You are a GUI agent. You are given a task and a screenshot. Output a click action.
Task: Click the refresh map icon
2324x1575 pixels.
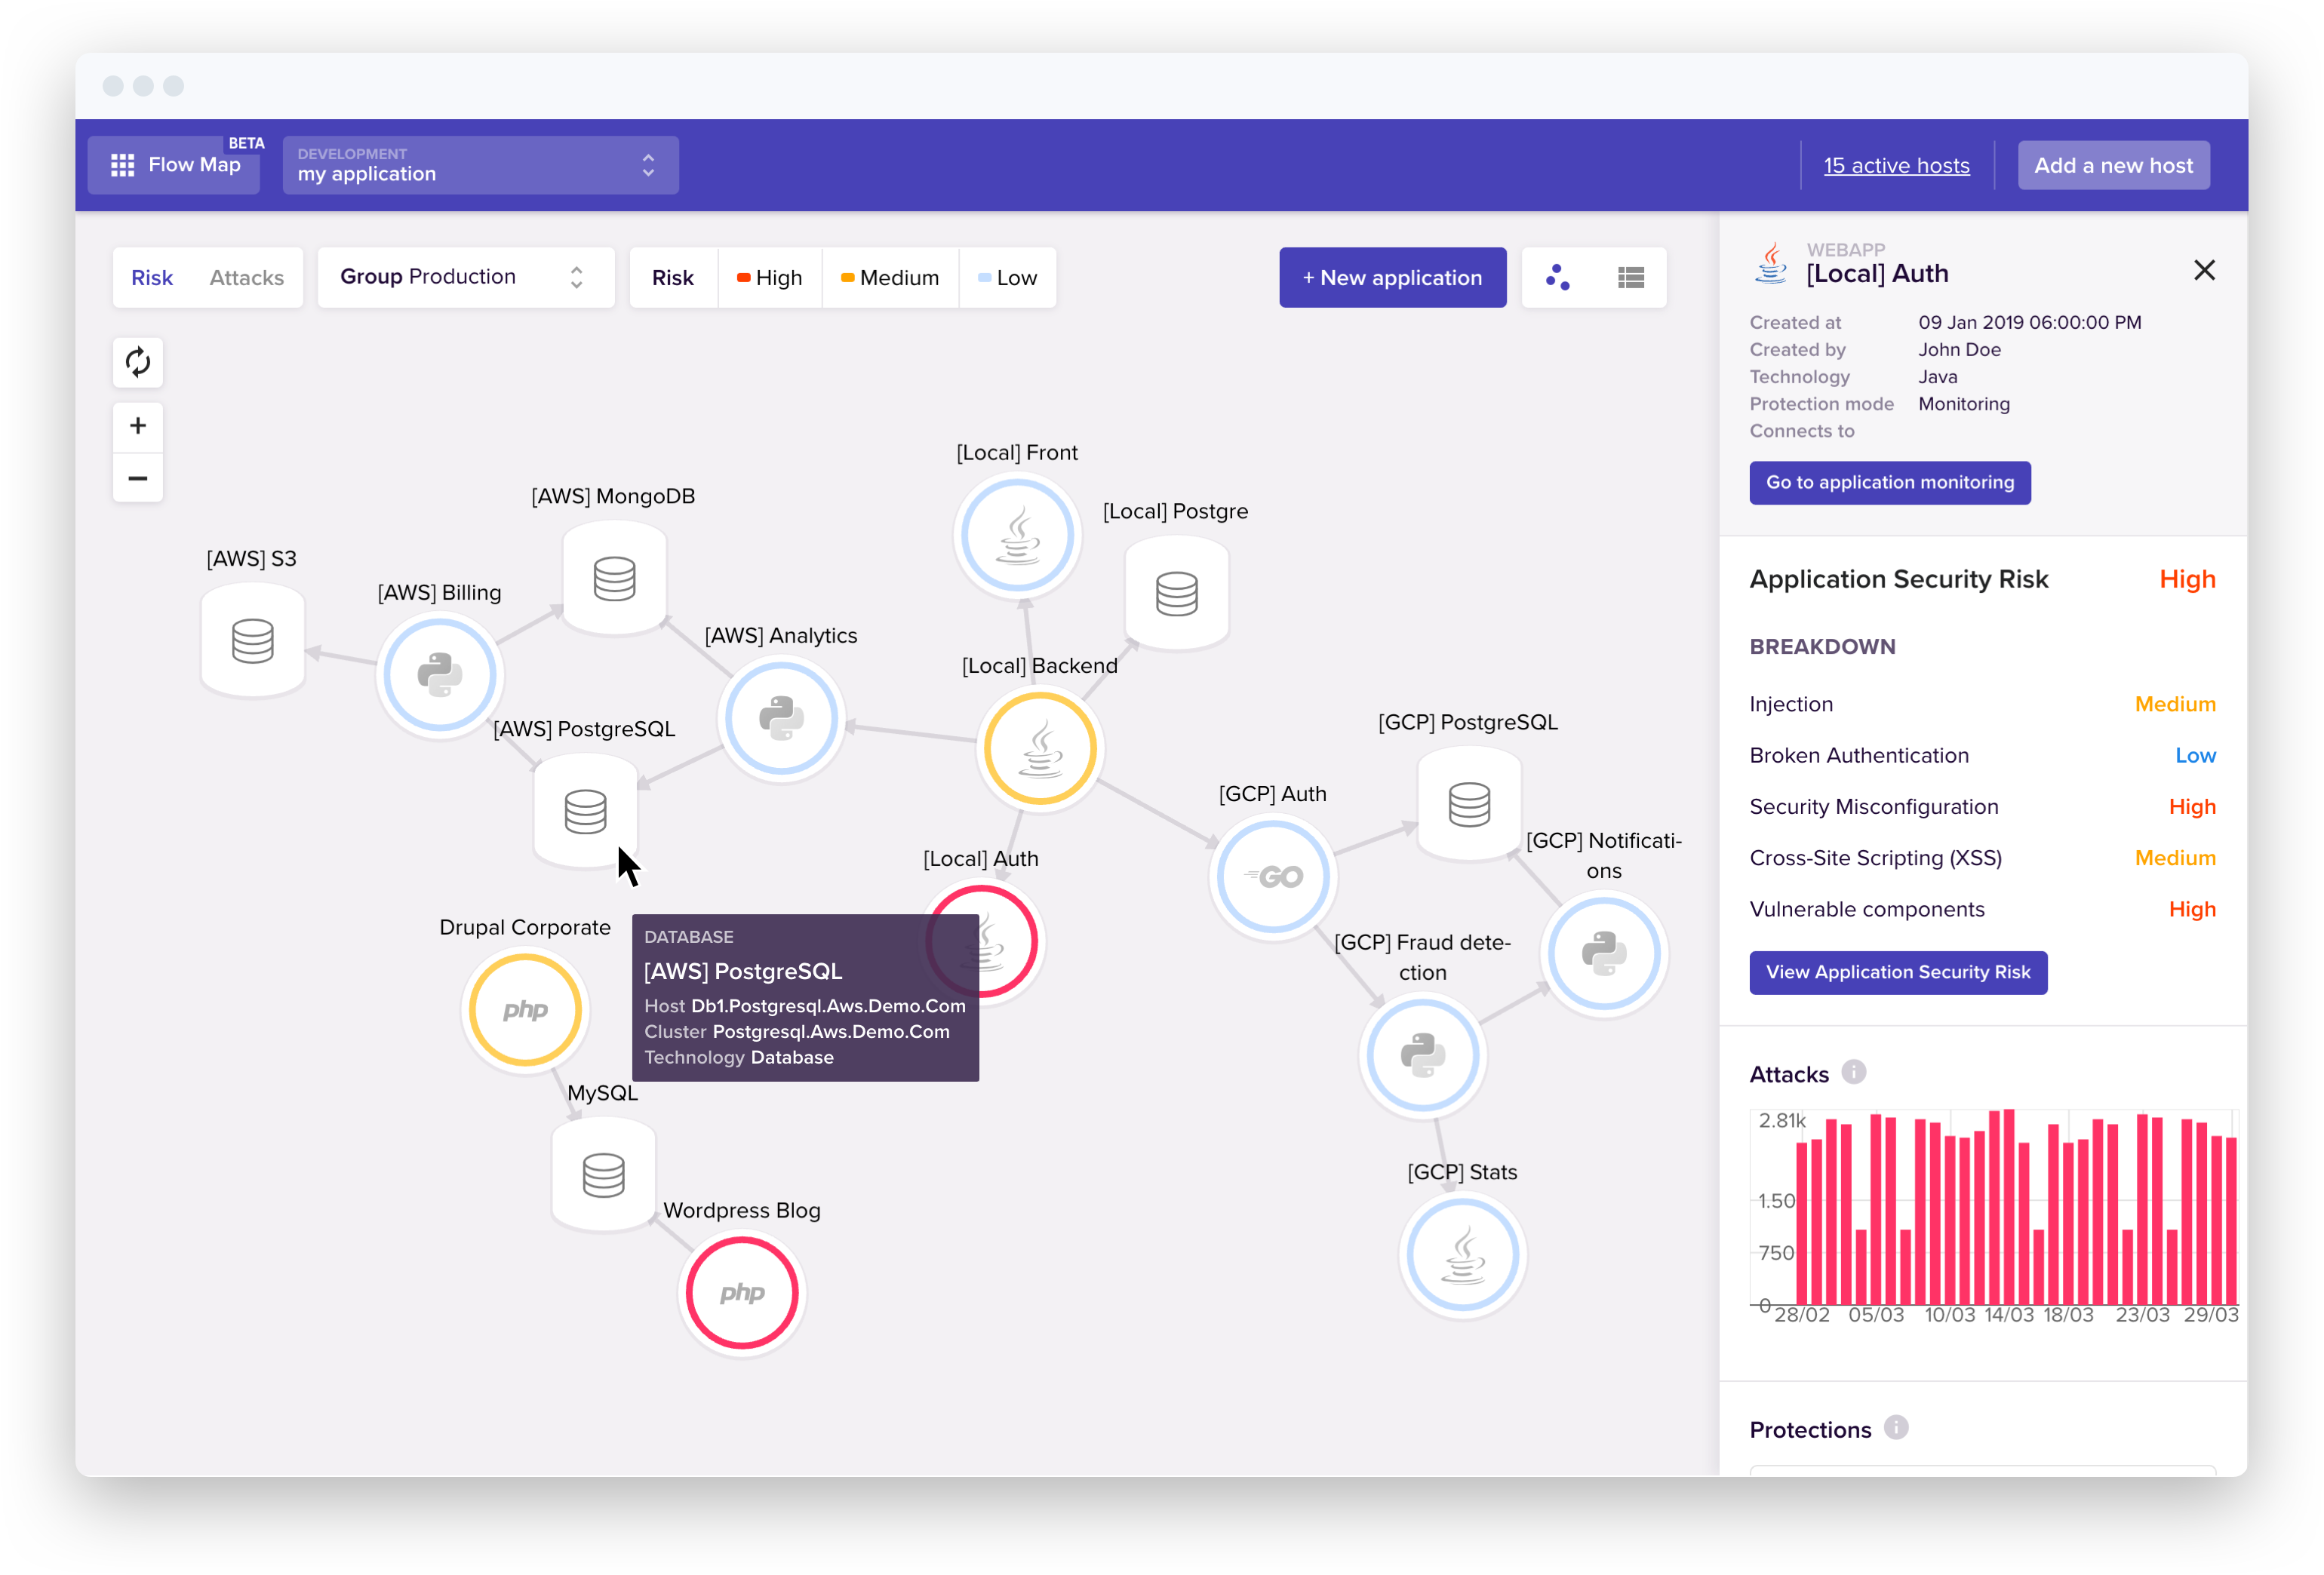tap(138, 362)
